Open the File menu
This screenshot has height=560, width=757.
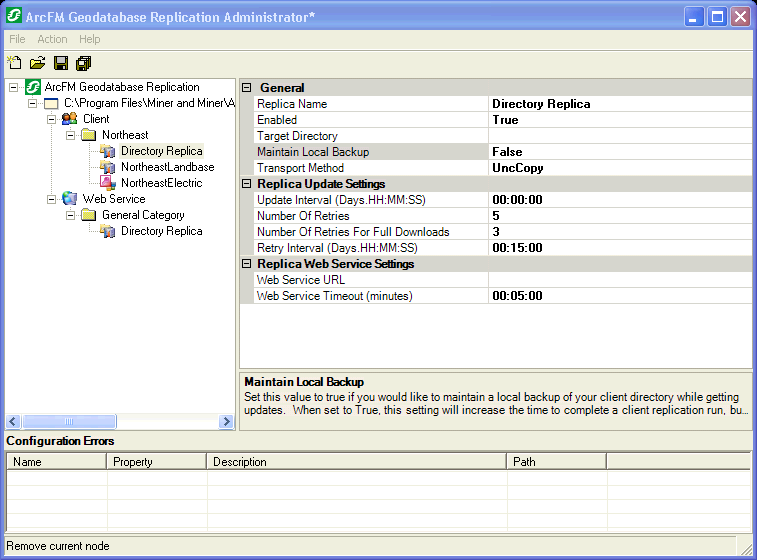click(17, 39)
